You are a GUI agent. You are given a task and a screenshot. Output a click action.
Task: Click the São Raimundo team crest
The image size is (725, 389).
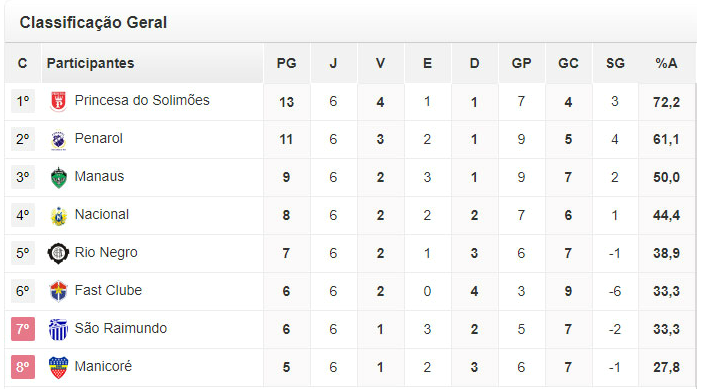coord(58,329)
